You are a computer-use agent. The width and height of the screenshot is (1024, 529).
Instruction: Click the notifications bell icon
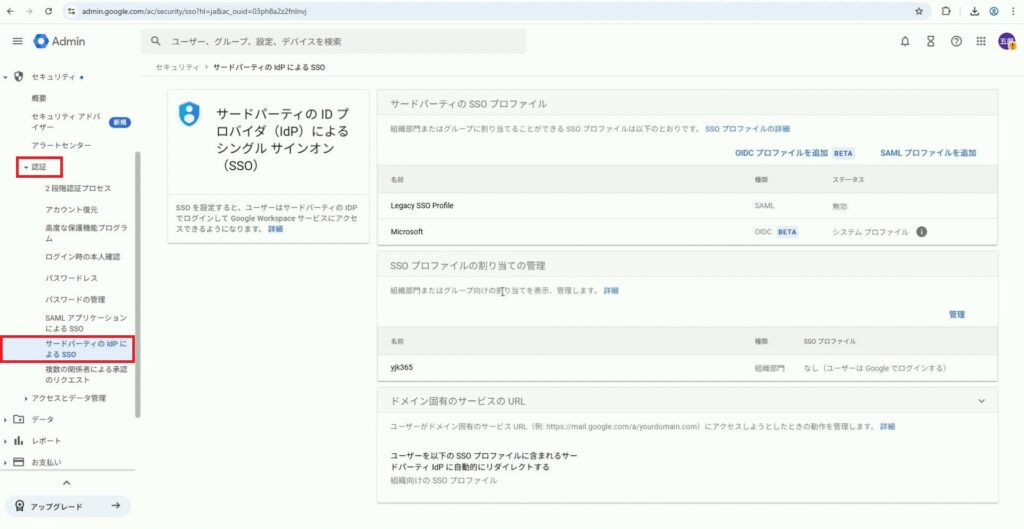point(905,41)
